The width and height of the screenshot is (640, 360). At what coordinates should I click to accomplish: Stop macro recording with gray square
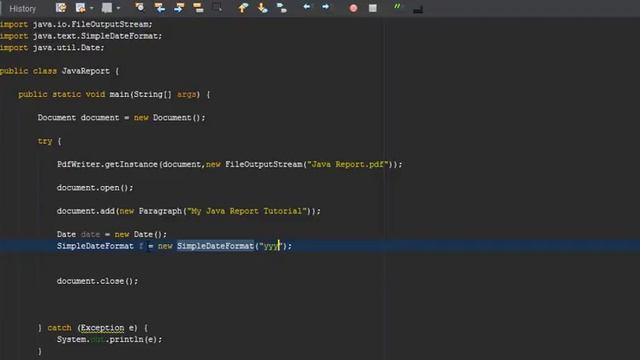coord(373,8)
